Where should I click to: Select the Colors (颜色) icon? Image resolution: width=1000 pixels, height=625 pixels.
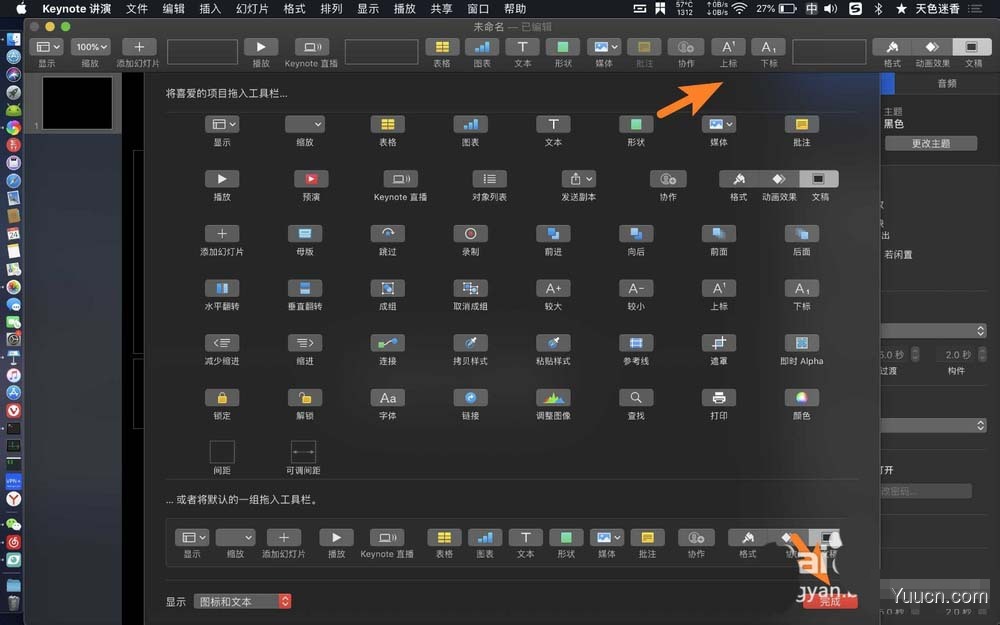click(802, 398)
